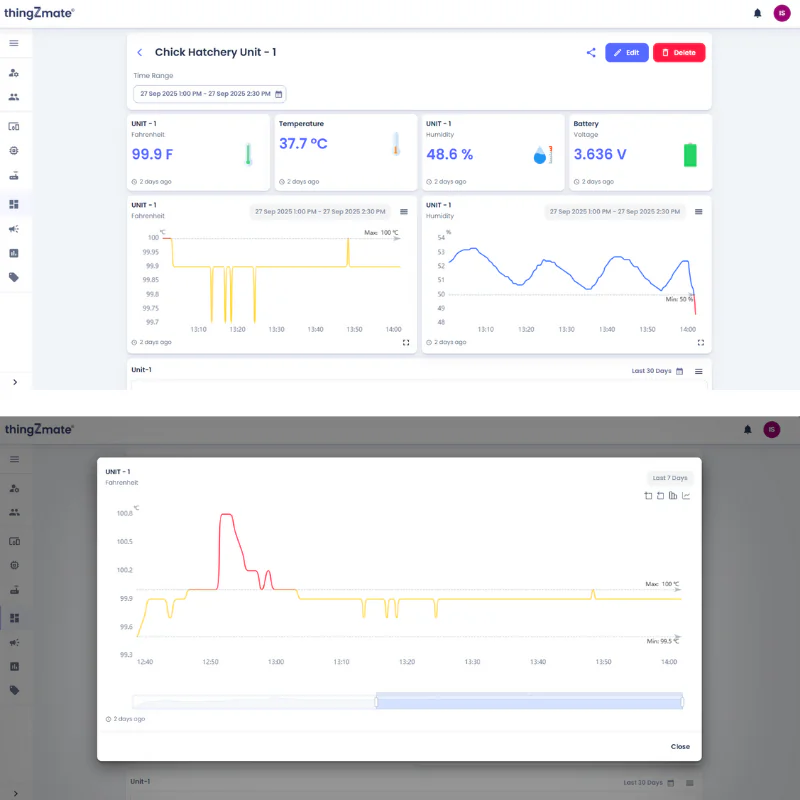Viewport: 800px width, 800px height.
Task: Switch the popup chart to bar chart view
Action: [673, 496]
